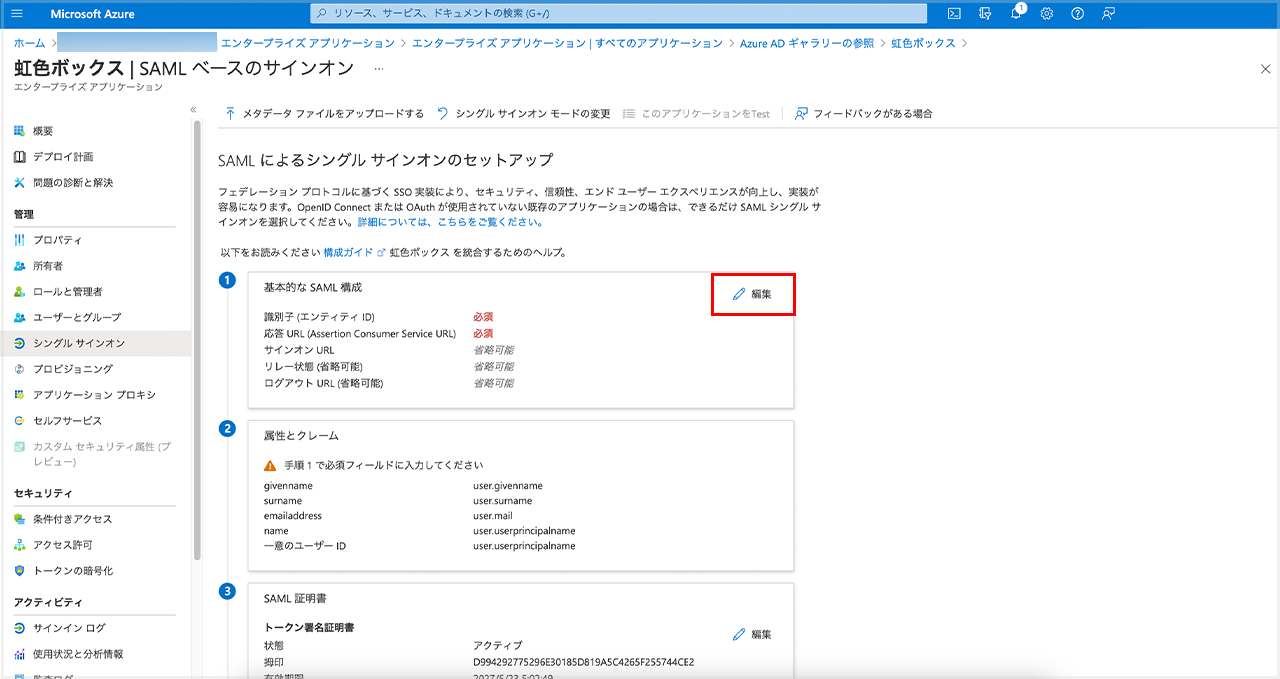Open the settings gear in header
Image resolution: width=1280 pixels, height=679 pixels.
pos(1047,14)
